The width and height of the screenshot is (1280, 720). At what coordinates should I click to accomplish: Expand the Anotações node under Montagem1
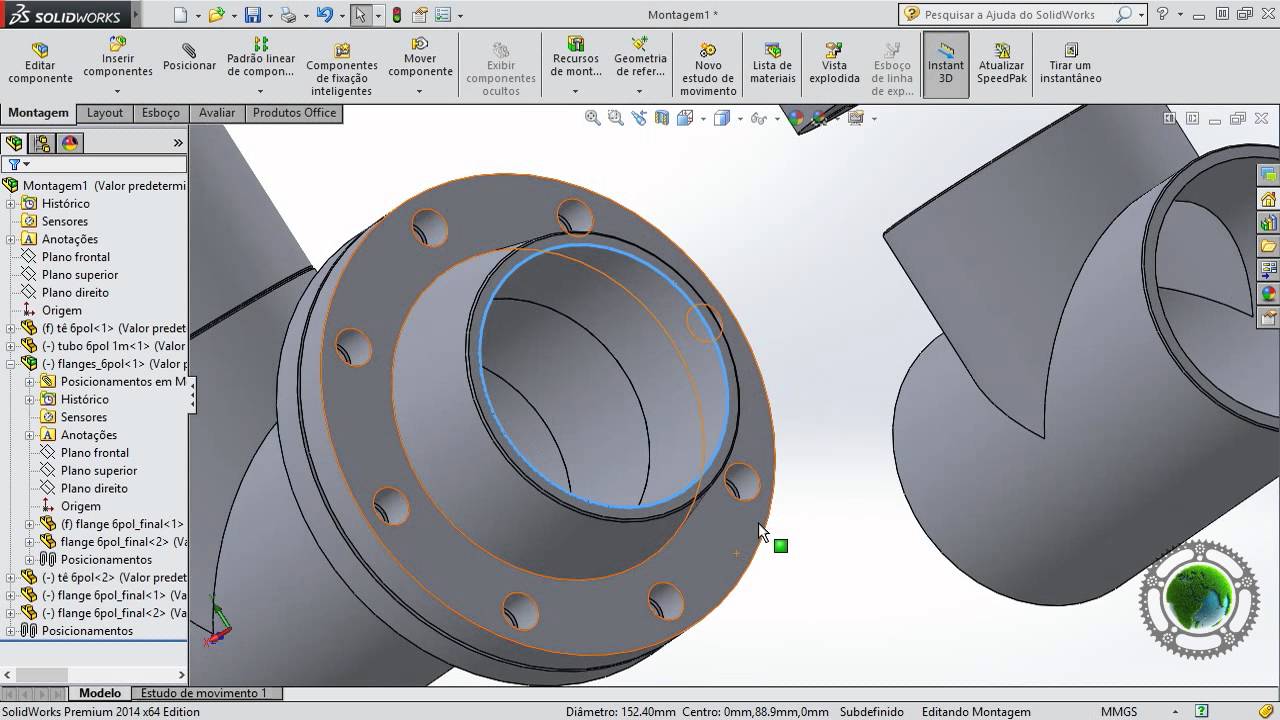click(11, 240)
